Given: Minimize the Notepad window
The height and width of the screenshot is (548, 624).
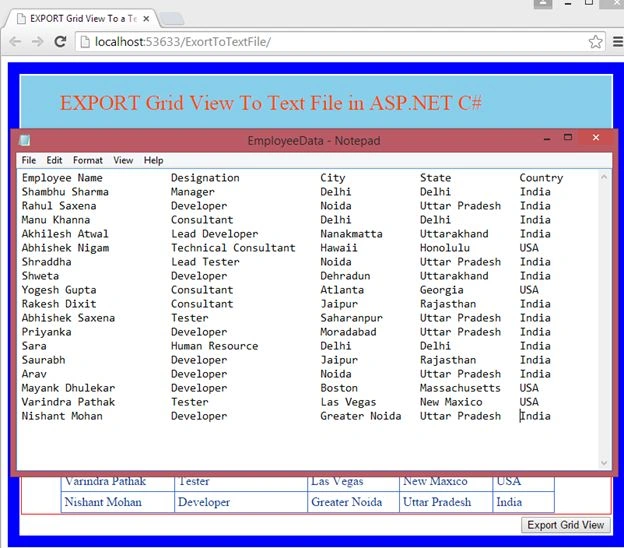Looking at the screenshot, I should click(547, 138).
